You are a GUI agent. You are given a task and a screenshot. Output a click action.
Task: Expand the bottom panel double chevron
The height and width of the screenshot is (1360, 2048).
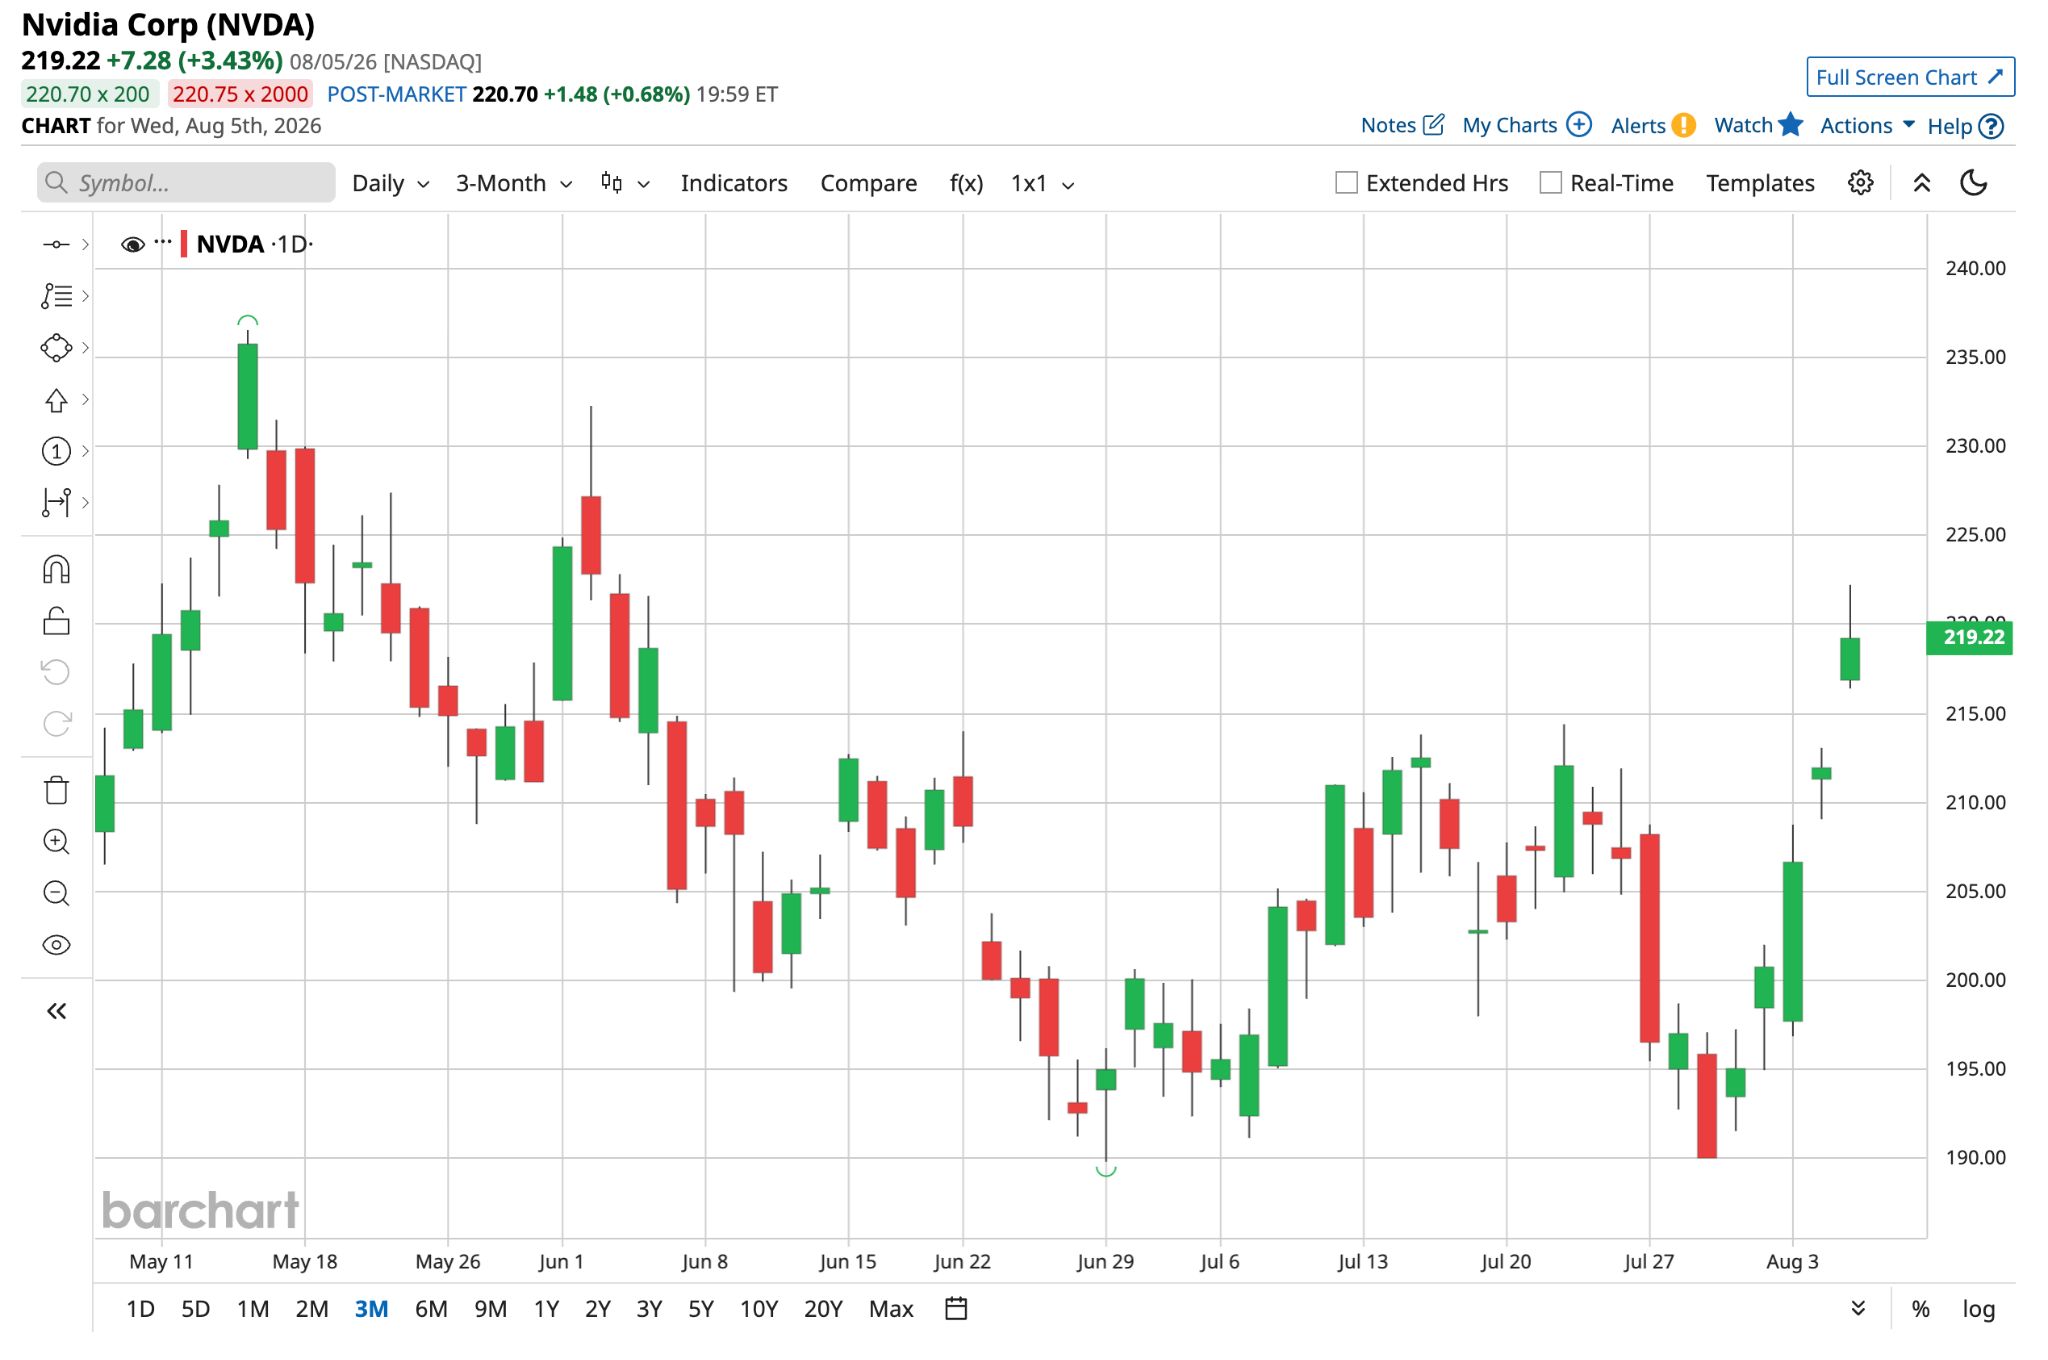pos(1858,1308)
